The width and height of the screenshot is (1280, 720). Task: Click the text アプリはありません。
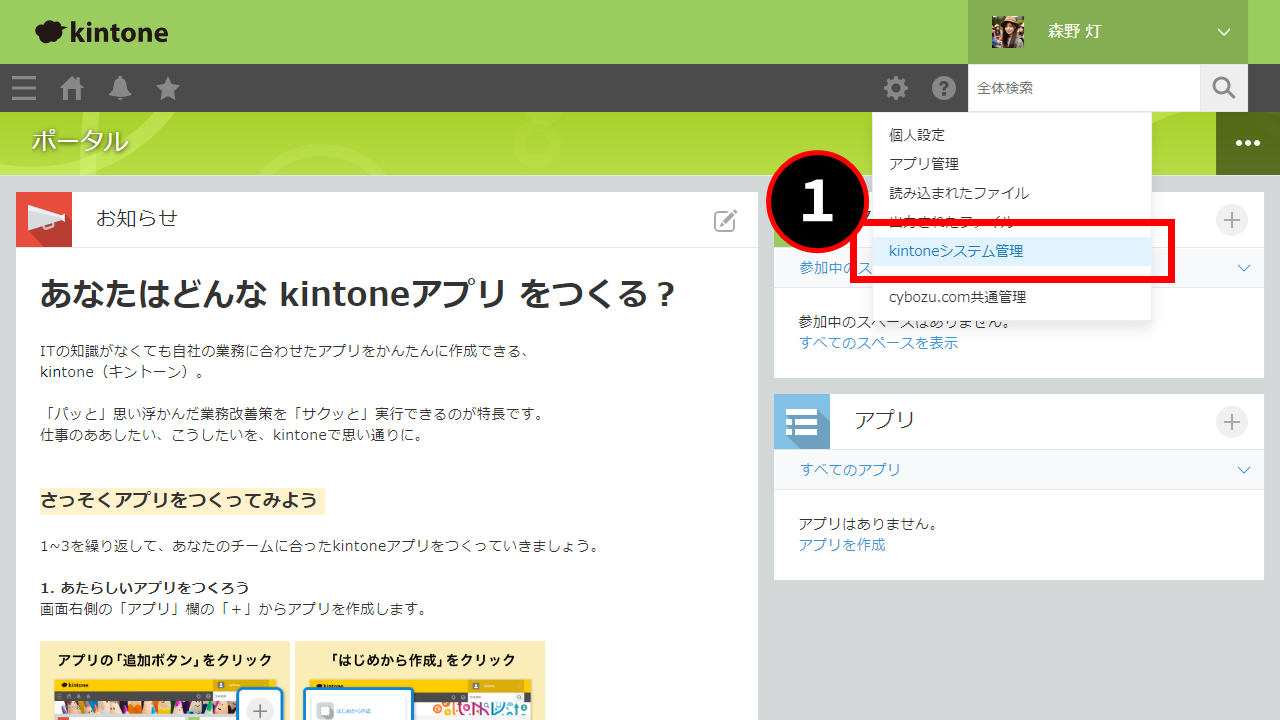pos(868,524)
